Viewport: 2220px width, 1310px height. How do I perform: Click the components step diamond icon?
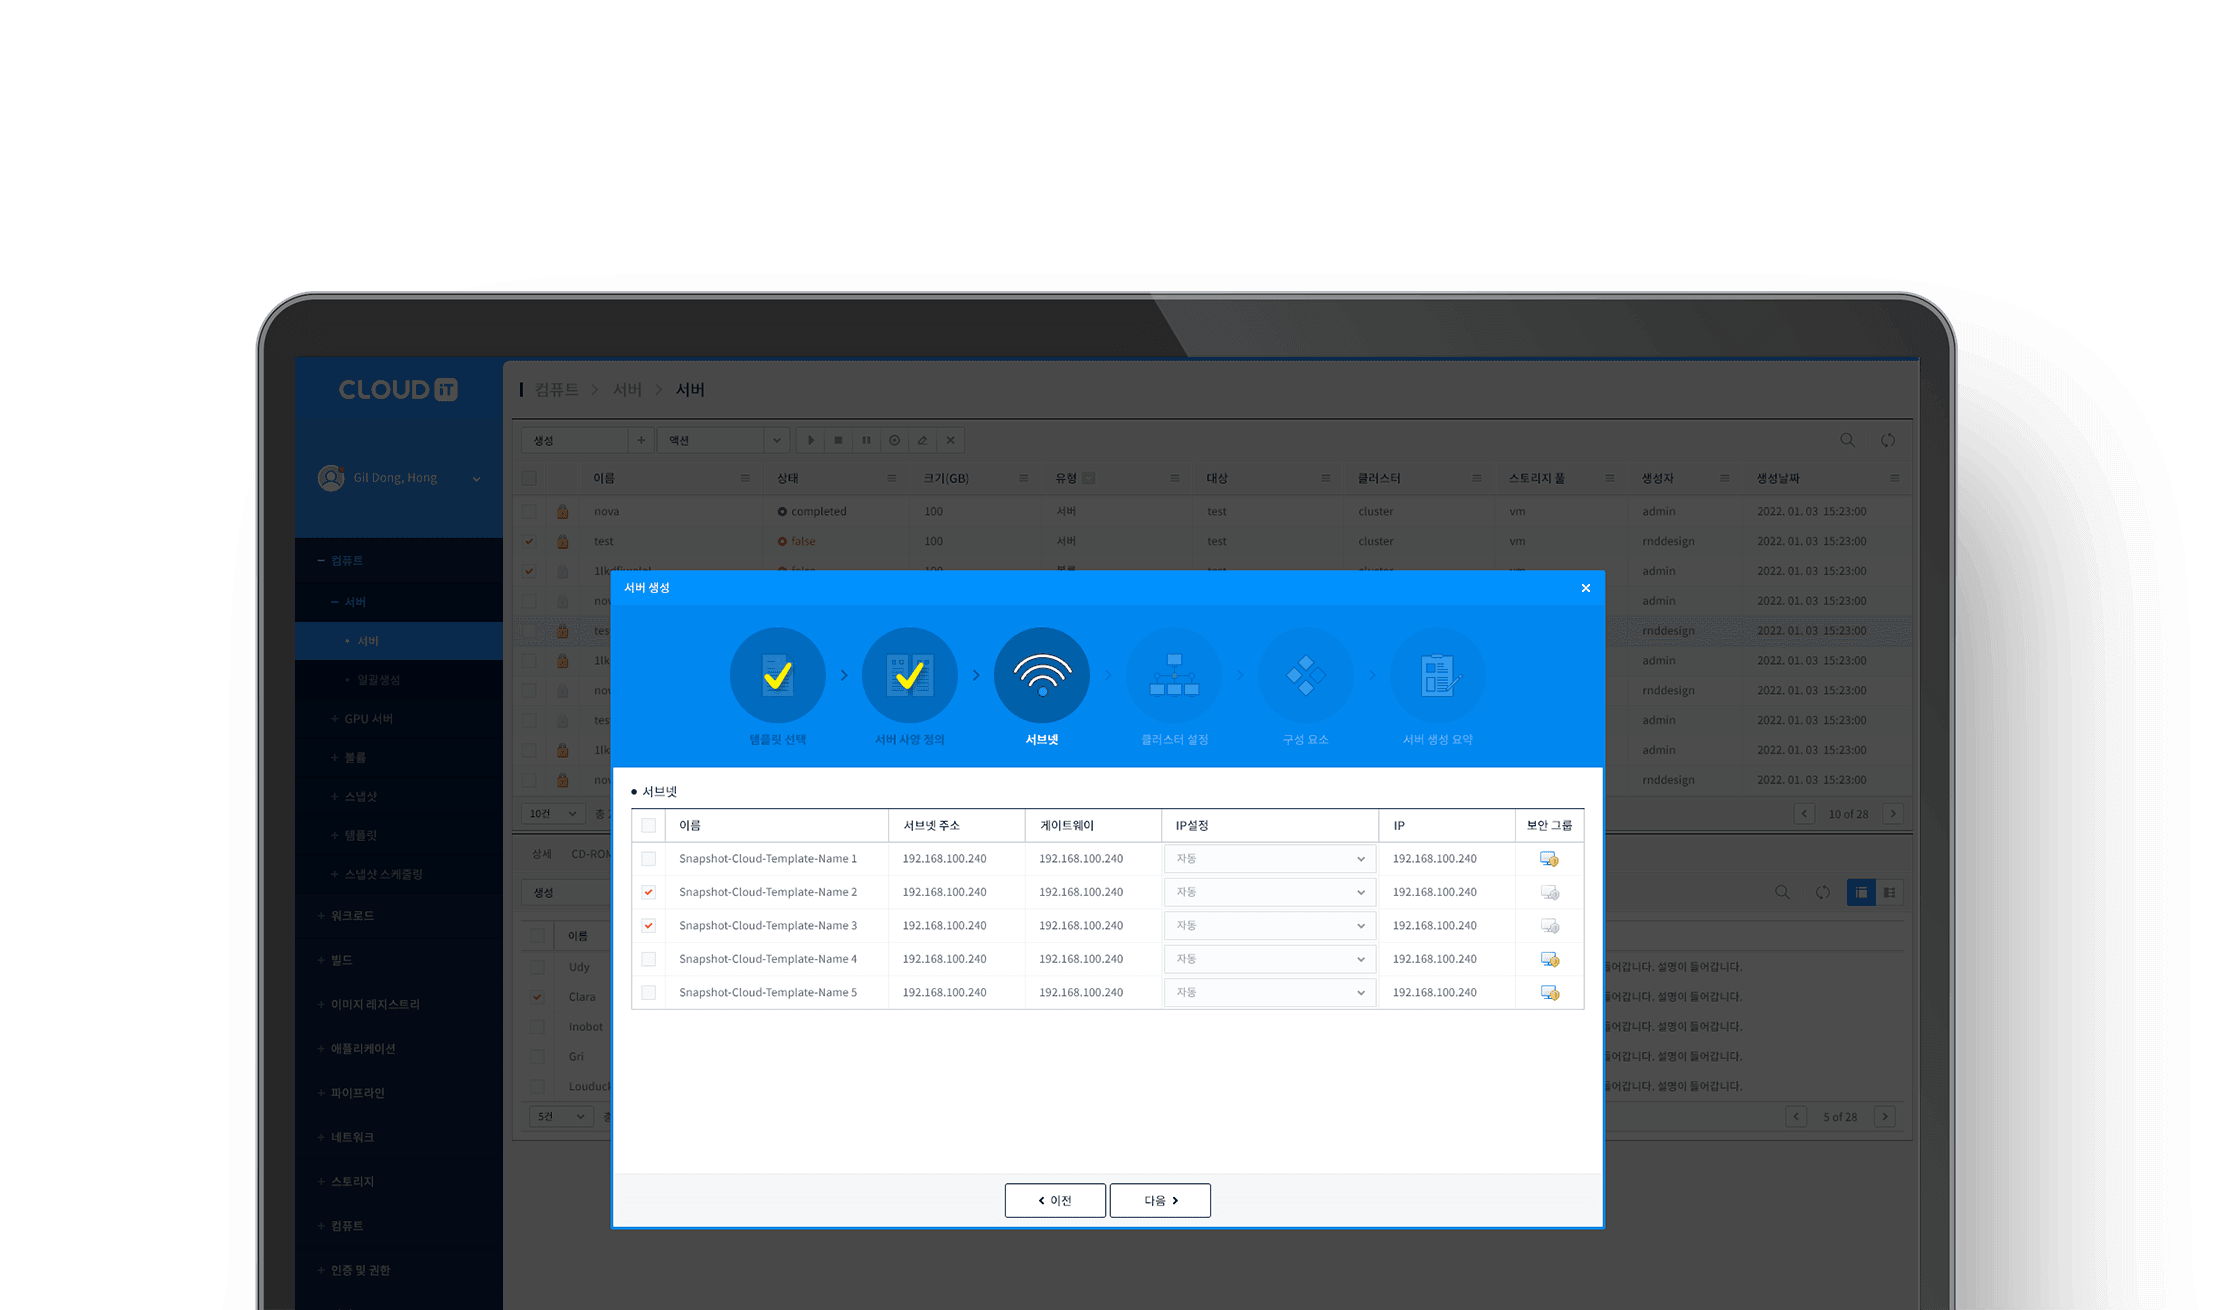click(1305, 675)
